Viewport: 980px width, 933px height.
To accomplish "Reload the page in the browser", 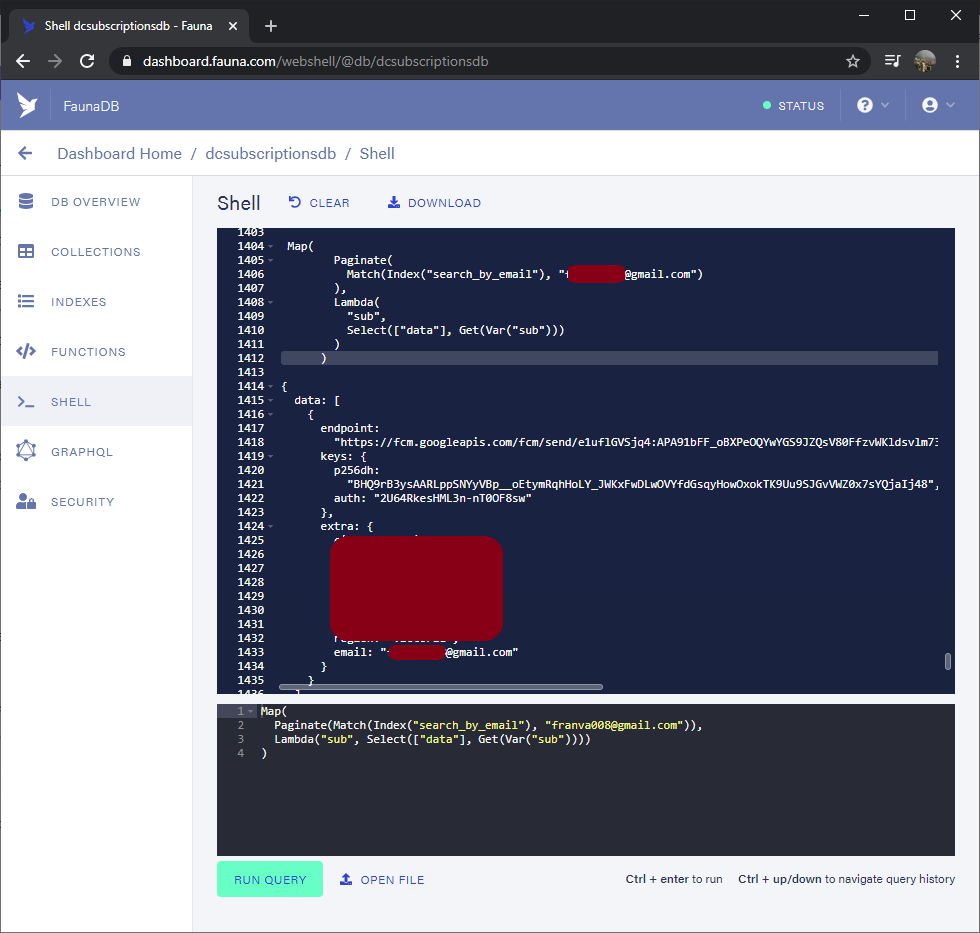I will coord(87,61).
